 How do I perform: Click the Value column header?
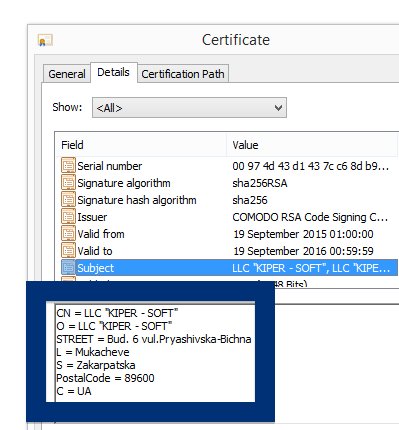(312, 145)
